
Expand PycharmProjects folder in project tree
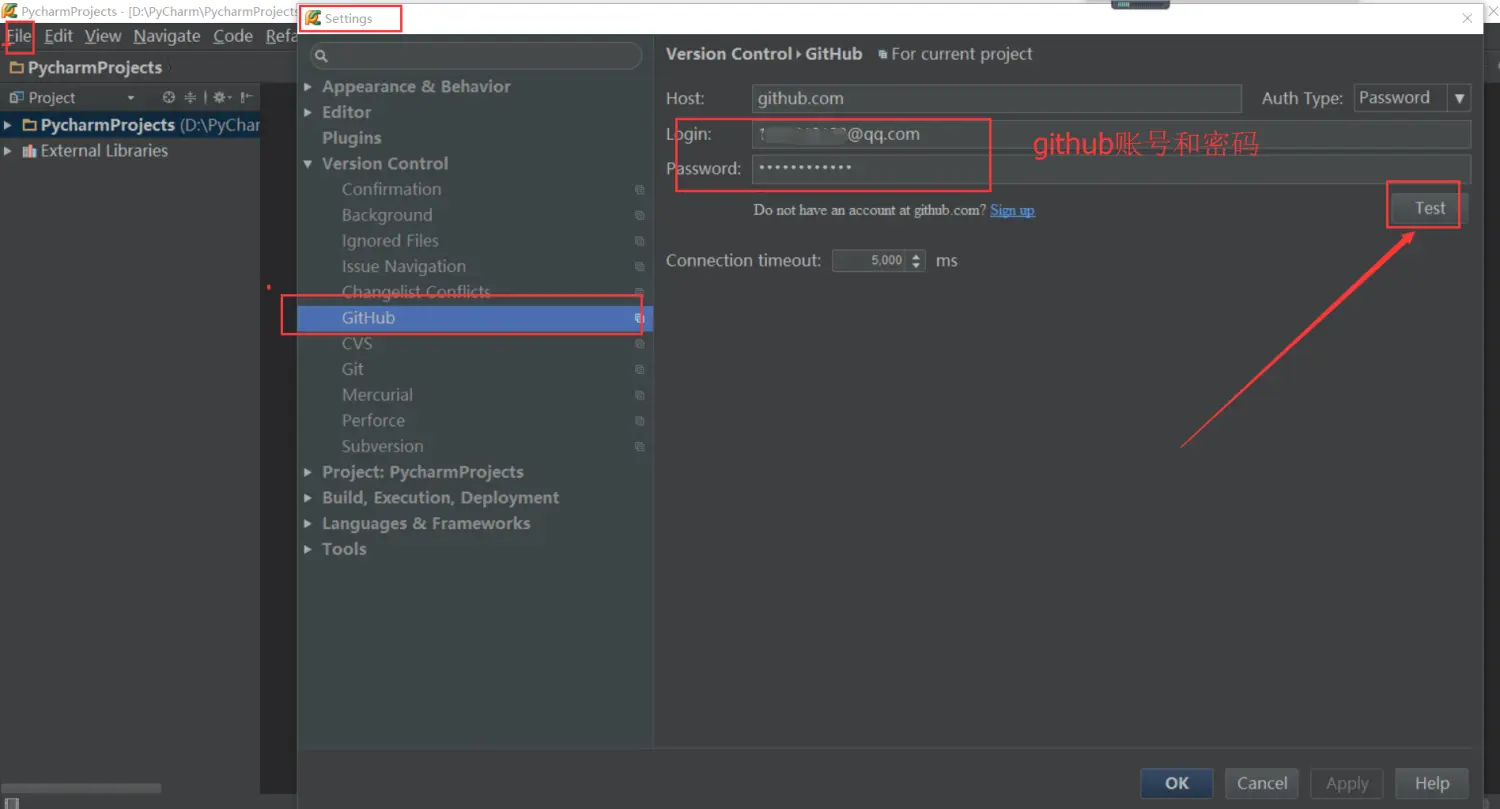(9, 125)
